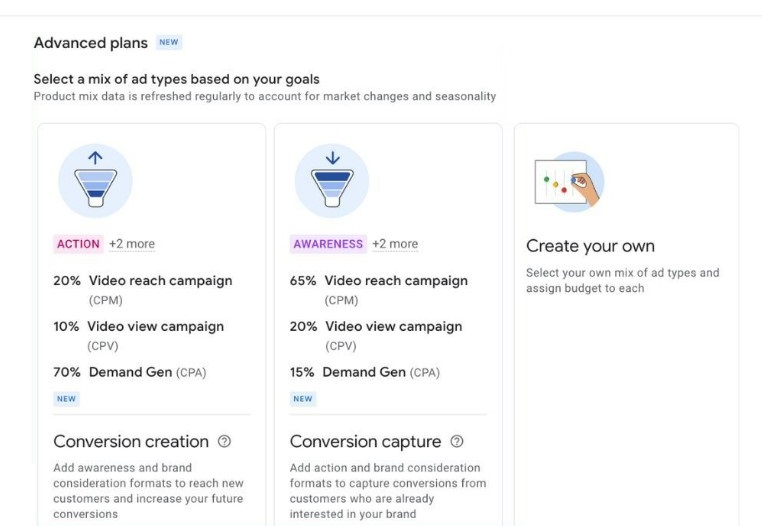Click 10% Video view campaign row
Viewport: 762px width, 526px height.
tap(138, 327)
